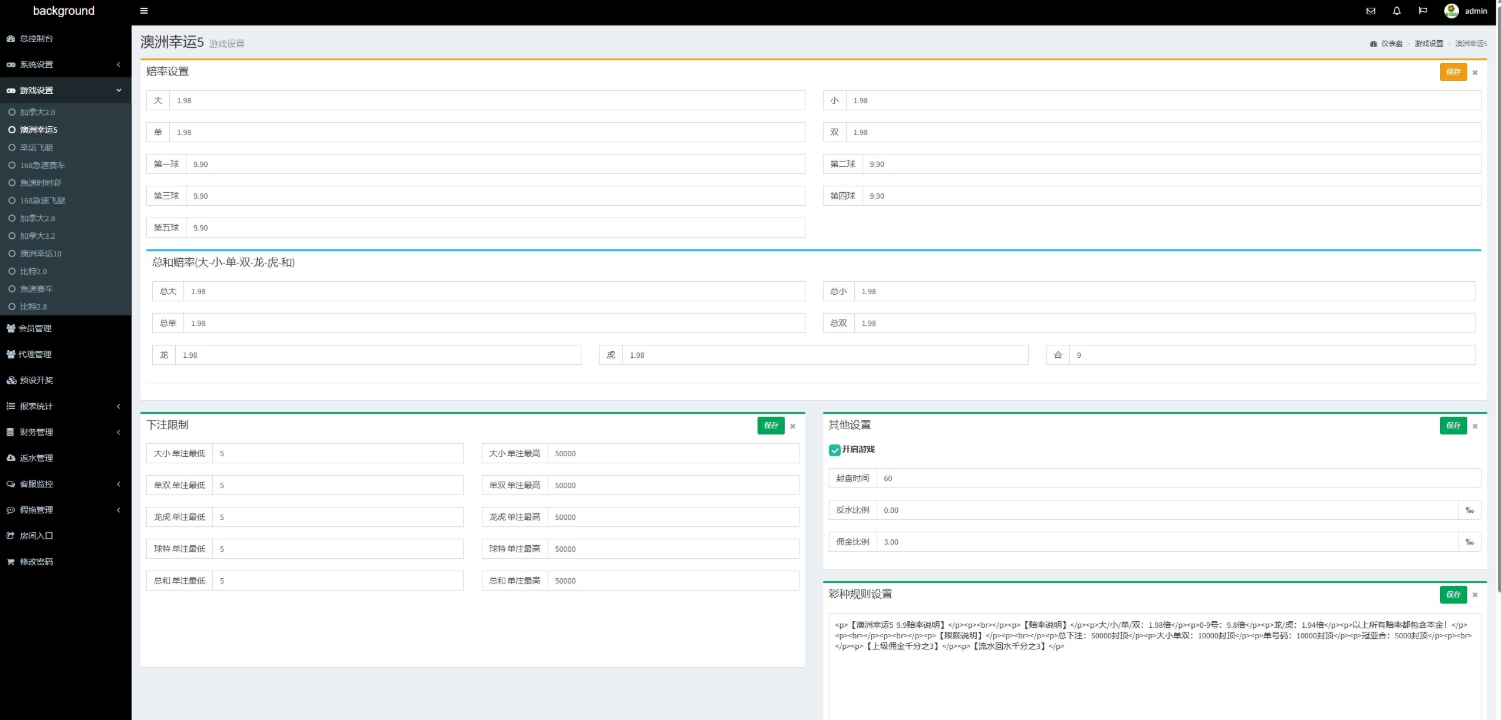The height and width of the screenshot is (720, 1501).
Task: Close the 下注限制 panel with X icon
Action: coord(793,426)
